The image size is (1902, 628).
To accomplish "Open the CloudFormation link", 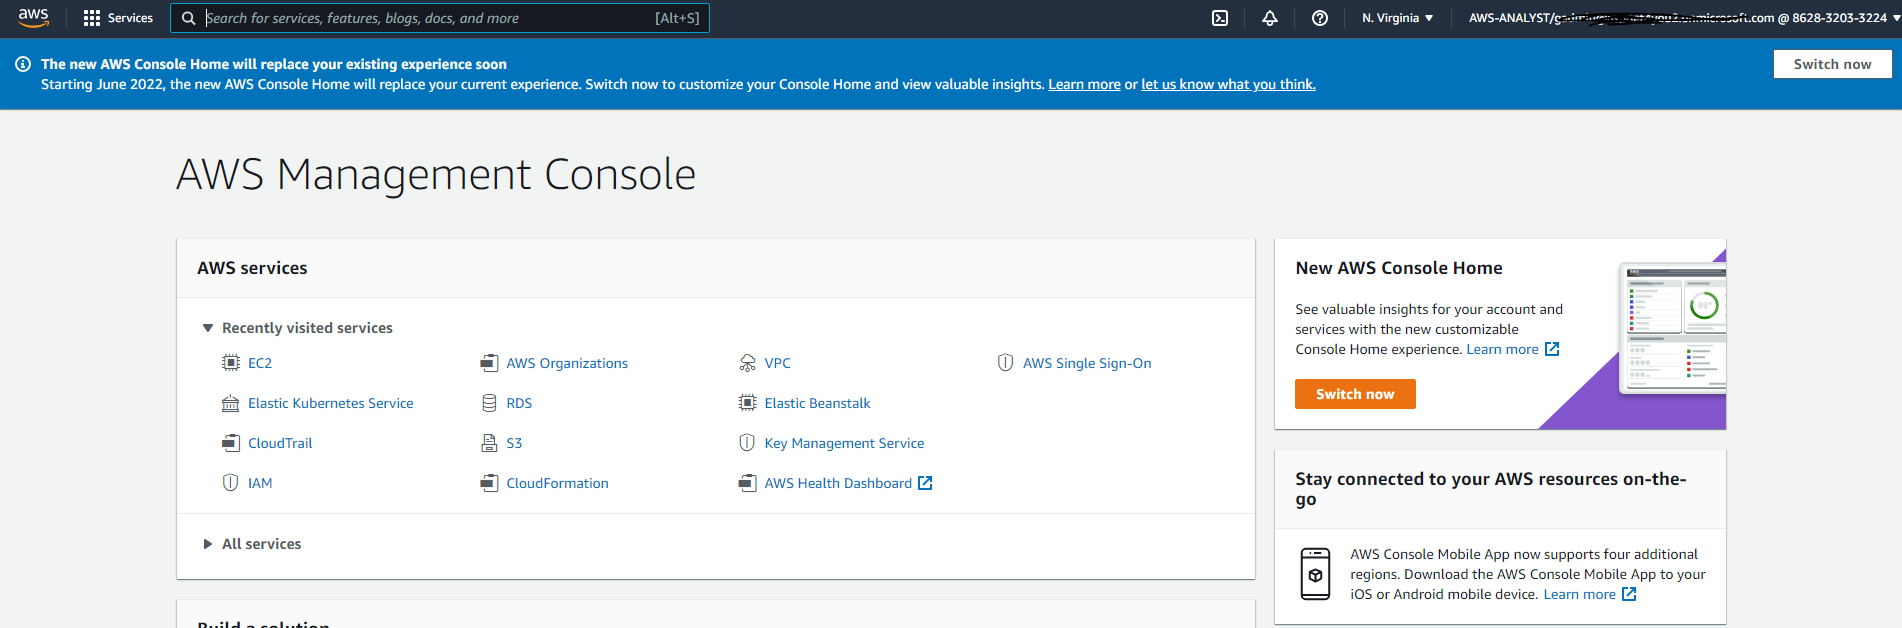I will click(557, 483).
